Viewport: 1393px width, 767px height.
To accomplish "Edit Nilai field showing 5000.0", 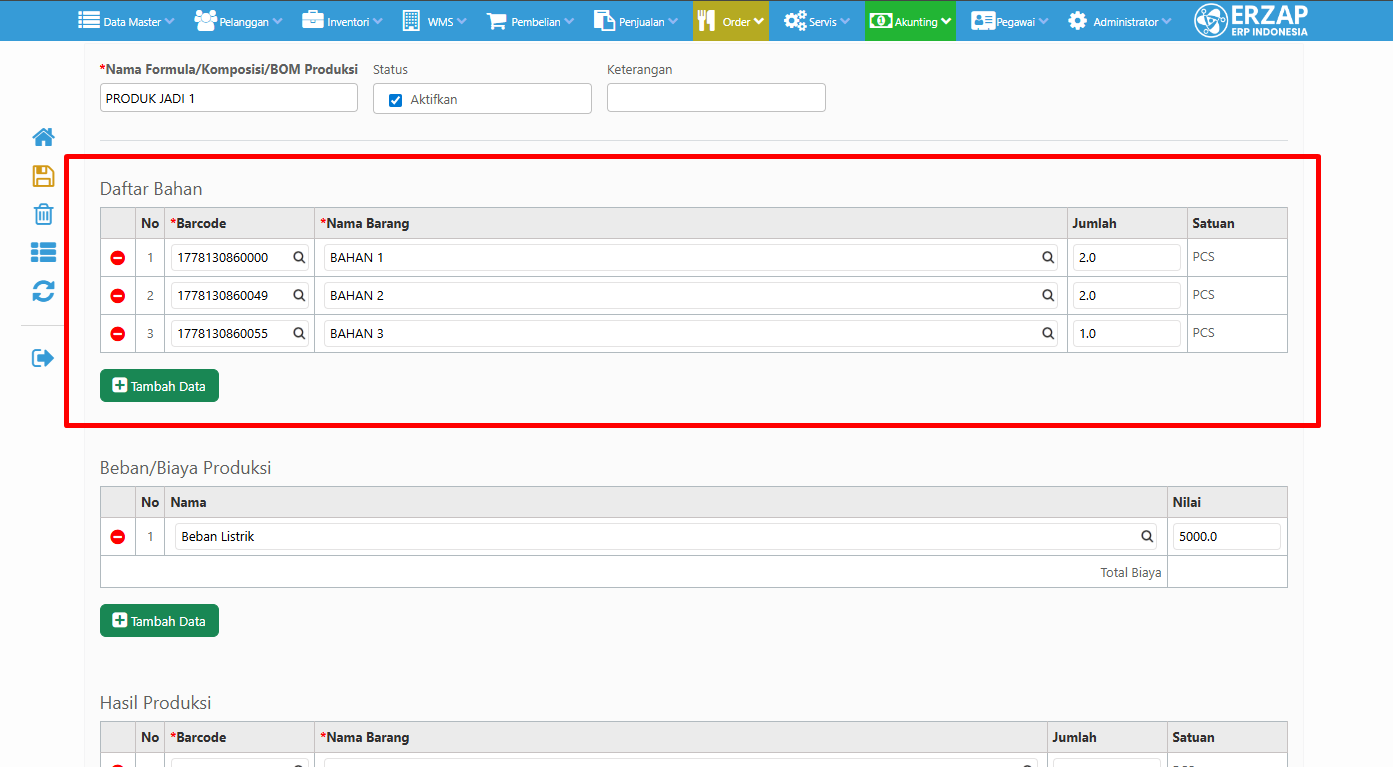I will [x=1226, y=537].
